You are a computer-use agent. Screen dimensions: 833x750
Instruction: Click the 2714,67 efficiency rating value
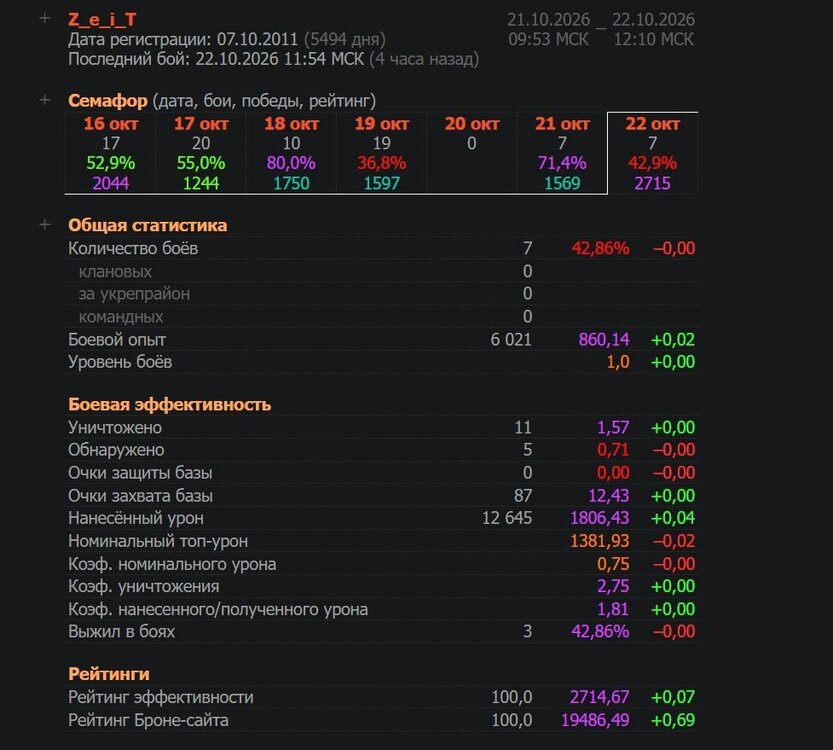tap(600, 697)
